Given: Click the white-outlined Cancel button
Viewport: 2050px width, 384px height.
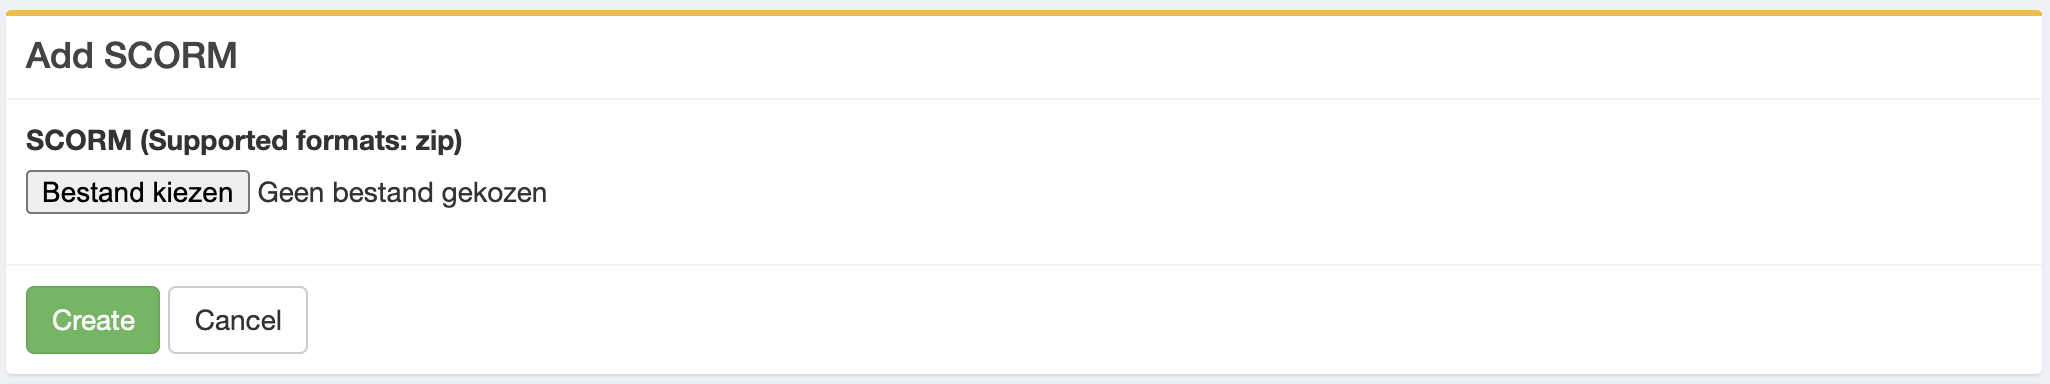Looking at the screenshot, I should click(238, 320).
